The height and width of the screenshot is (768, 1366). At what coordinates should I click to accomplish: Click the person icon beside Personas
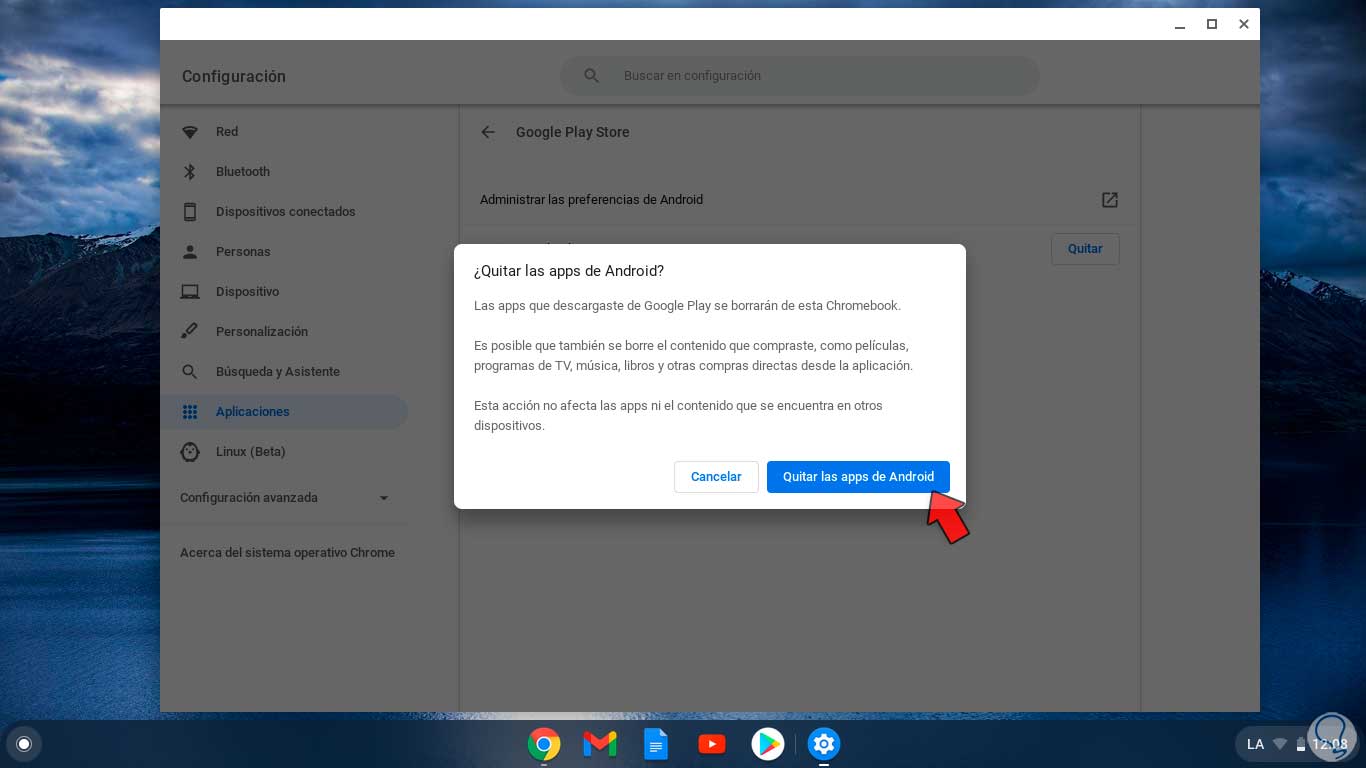pyautogui.click(x=190, y=252)
